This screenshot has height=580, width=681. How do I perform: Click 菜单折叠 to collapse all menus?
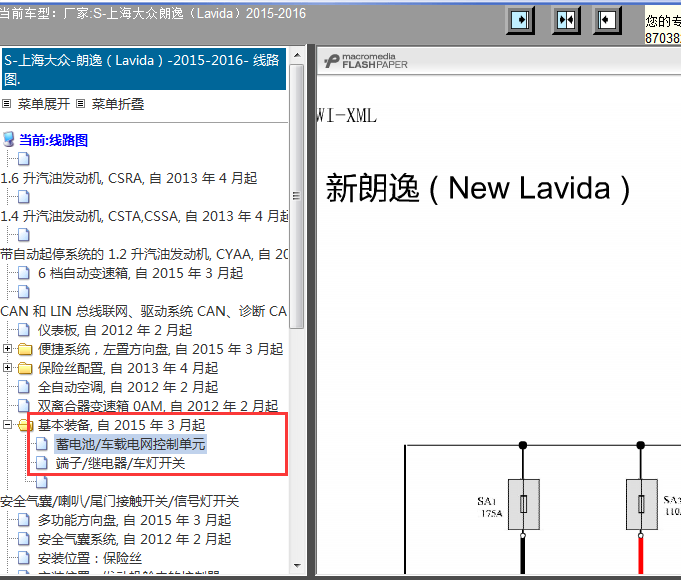pyautogui.click(x=118, y=104)
